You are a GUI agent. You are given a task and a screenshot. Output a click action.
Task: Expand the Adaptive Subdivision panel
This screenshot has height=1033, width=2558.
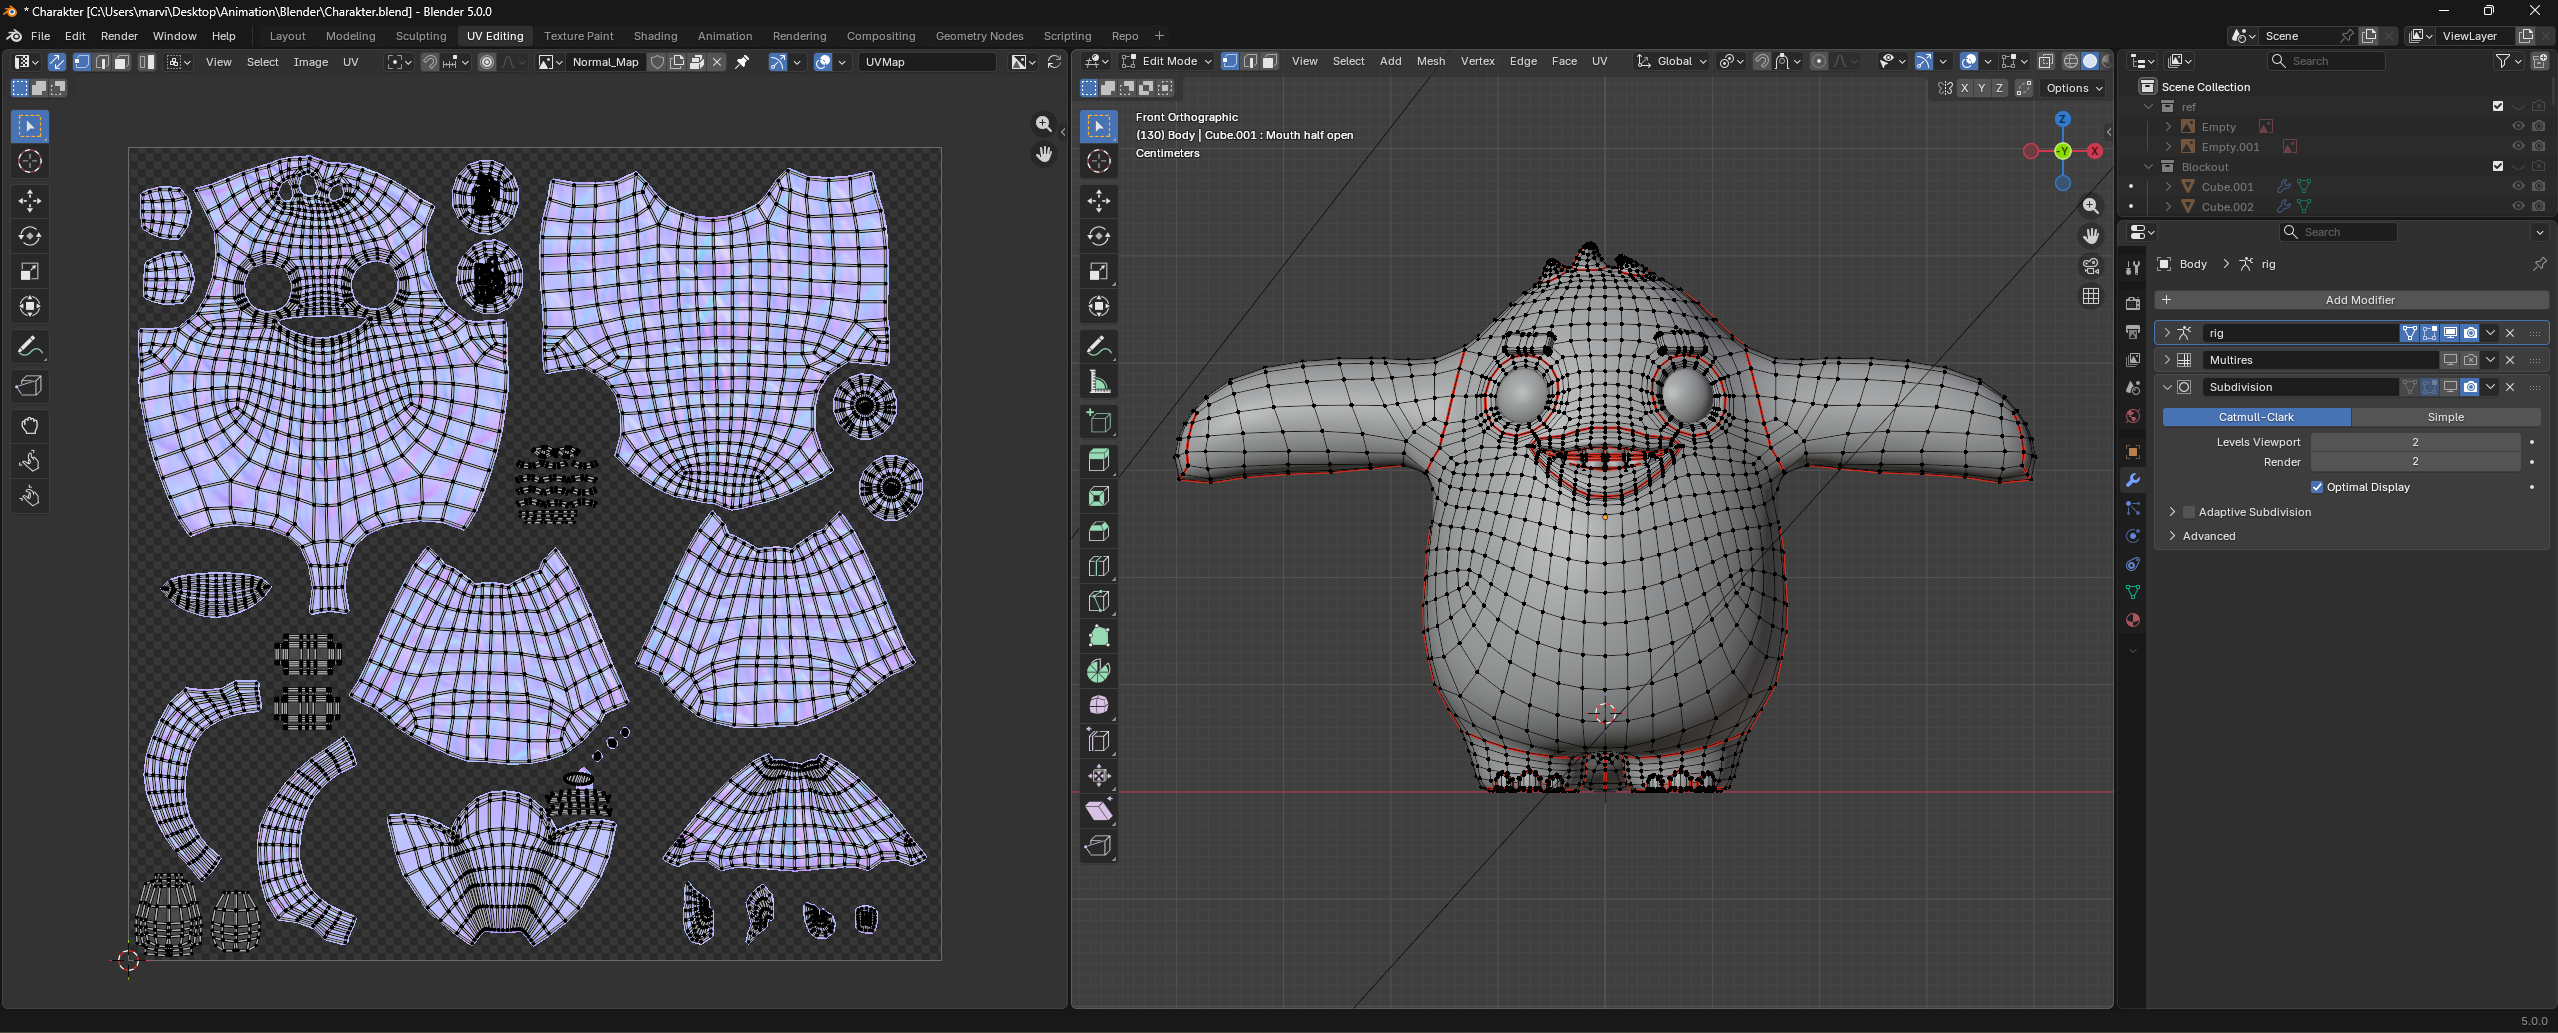coord(2172,512)
